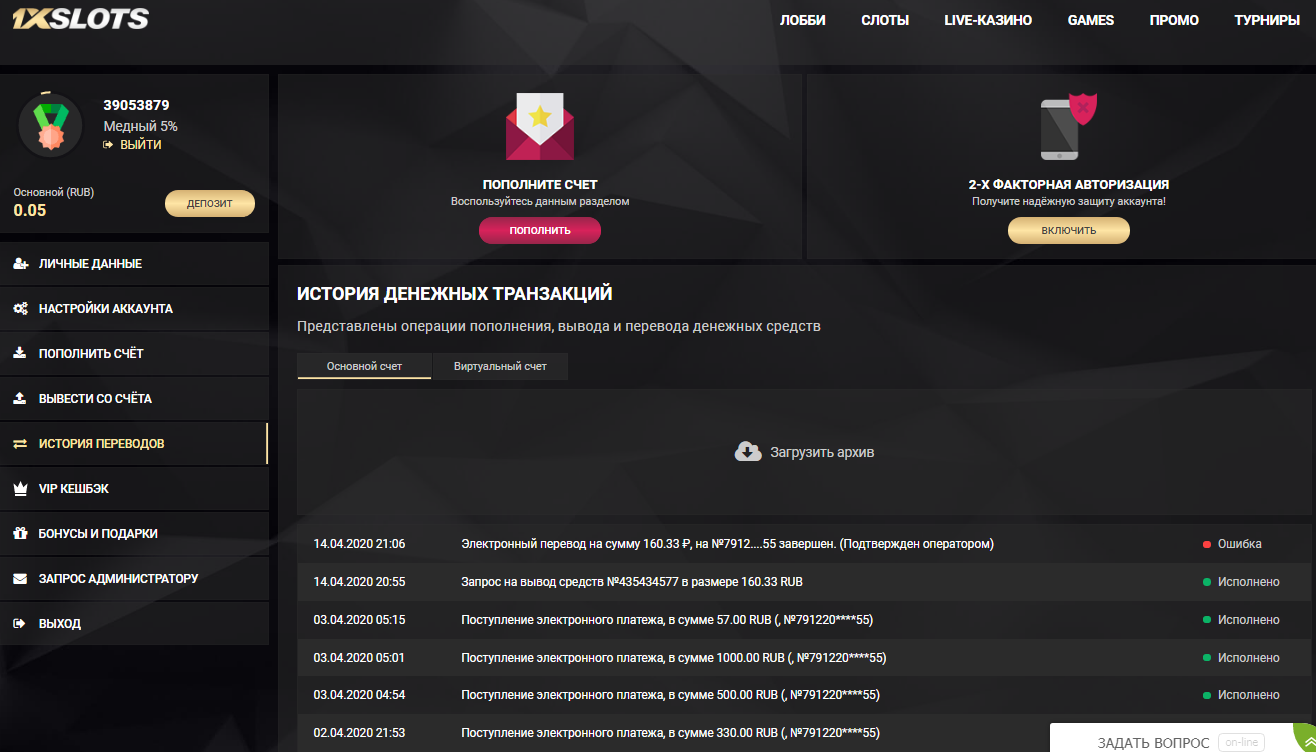Click the exit icon at sidebar bottom

coord(20,624)
